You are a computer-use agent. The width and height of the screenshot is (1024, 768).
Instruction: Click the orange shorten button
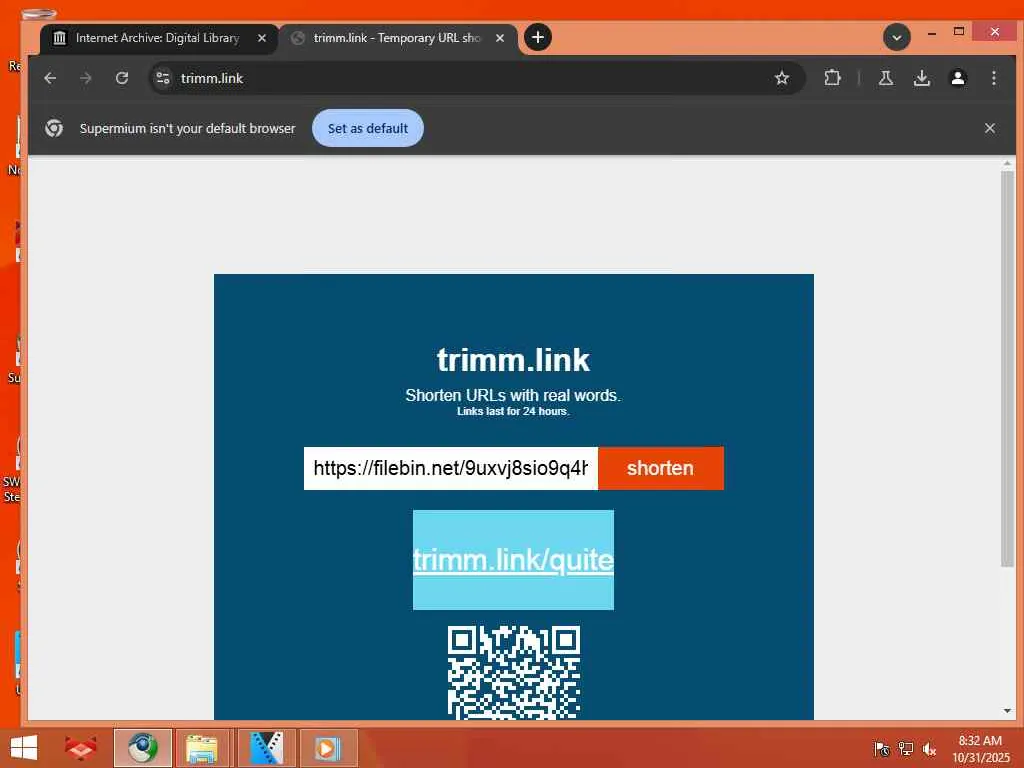(x=660, y=468)
